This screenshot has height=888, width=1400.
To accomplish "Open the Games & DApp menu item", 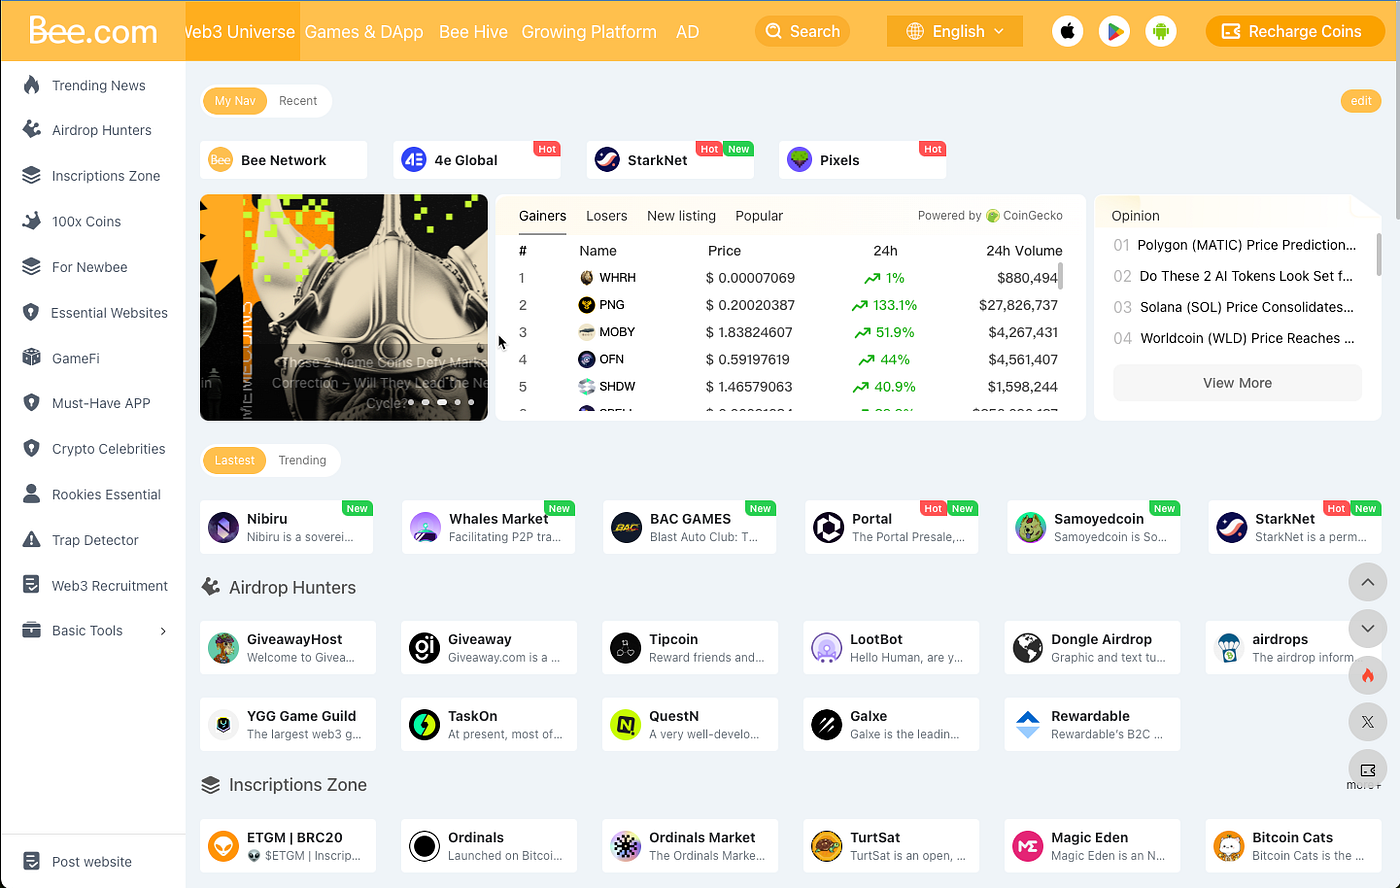I will [364, 31].
